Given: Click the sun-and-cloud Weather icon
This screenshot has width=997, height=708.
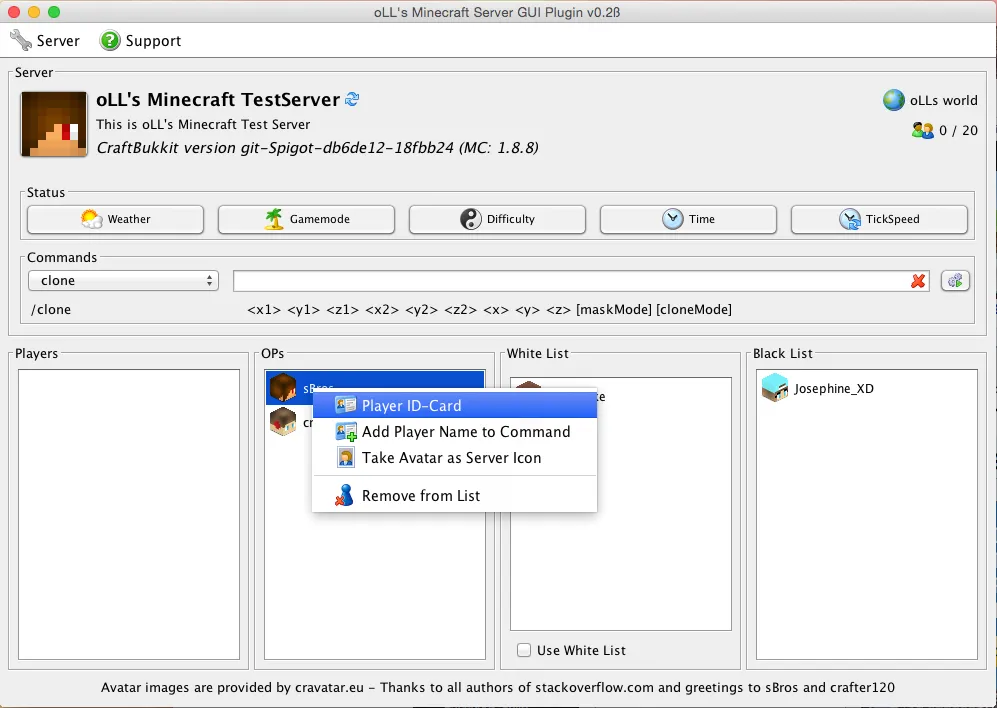Looking at the screenshot, I should pos(92,219).
